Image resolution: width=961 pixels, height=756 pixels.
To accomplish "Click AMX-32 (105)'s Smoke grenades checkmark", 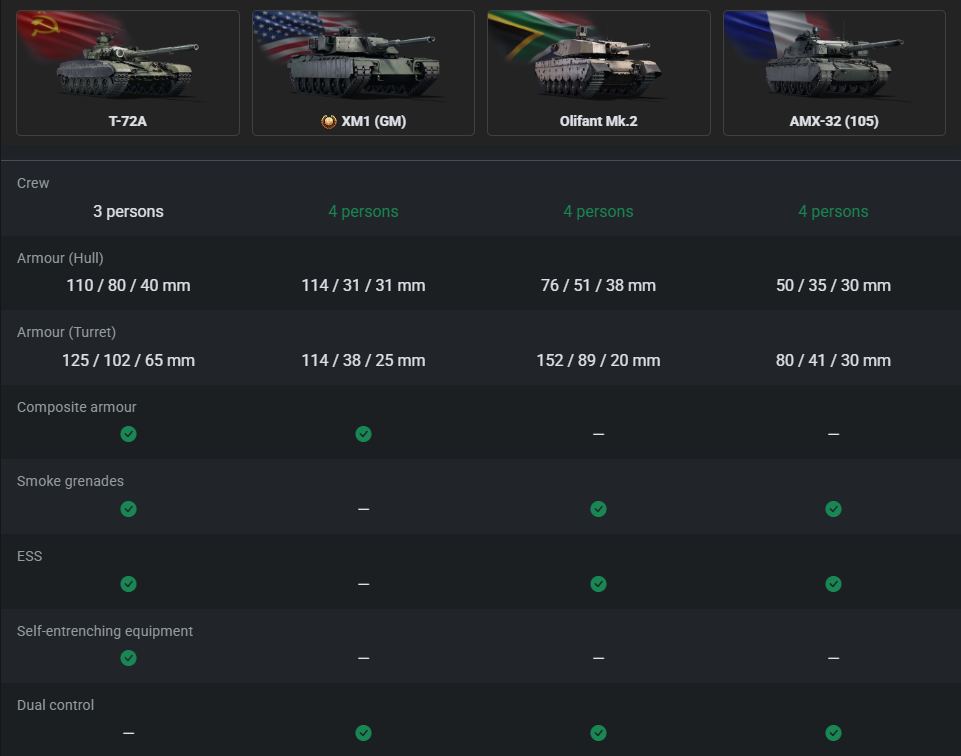I will click(833, 509).
